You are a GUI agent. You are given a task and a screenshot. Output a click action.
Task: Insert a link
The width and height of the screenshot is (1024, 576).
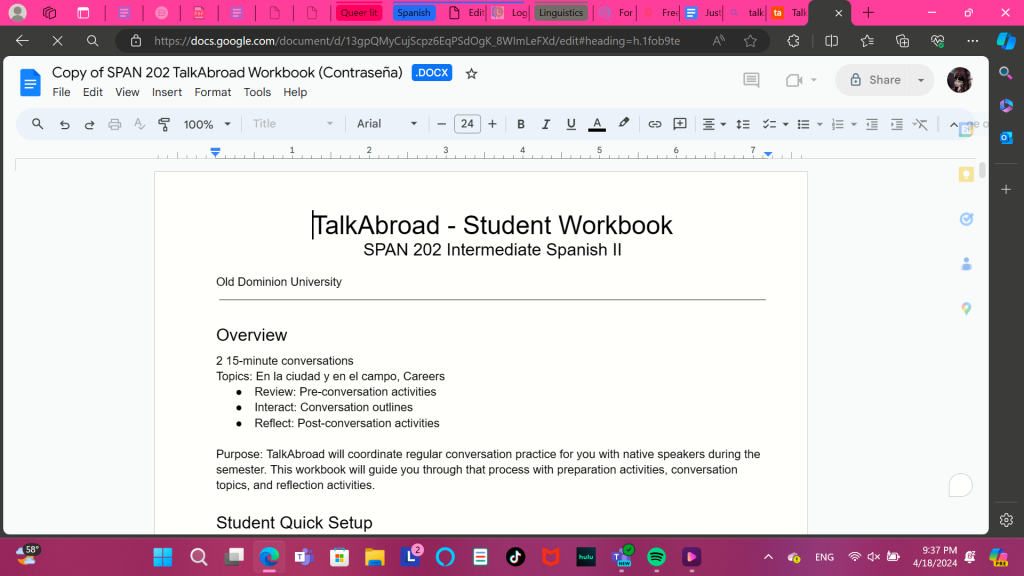[654, 124]
